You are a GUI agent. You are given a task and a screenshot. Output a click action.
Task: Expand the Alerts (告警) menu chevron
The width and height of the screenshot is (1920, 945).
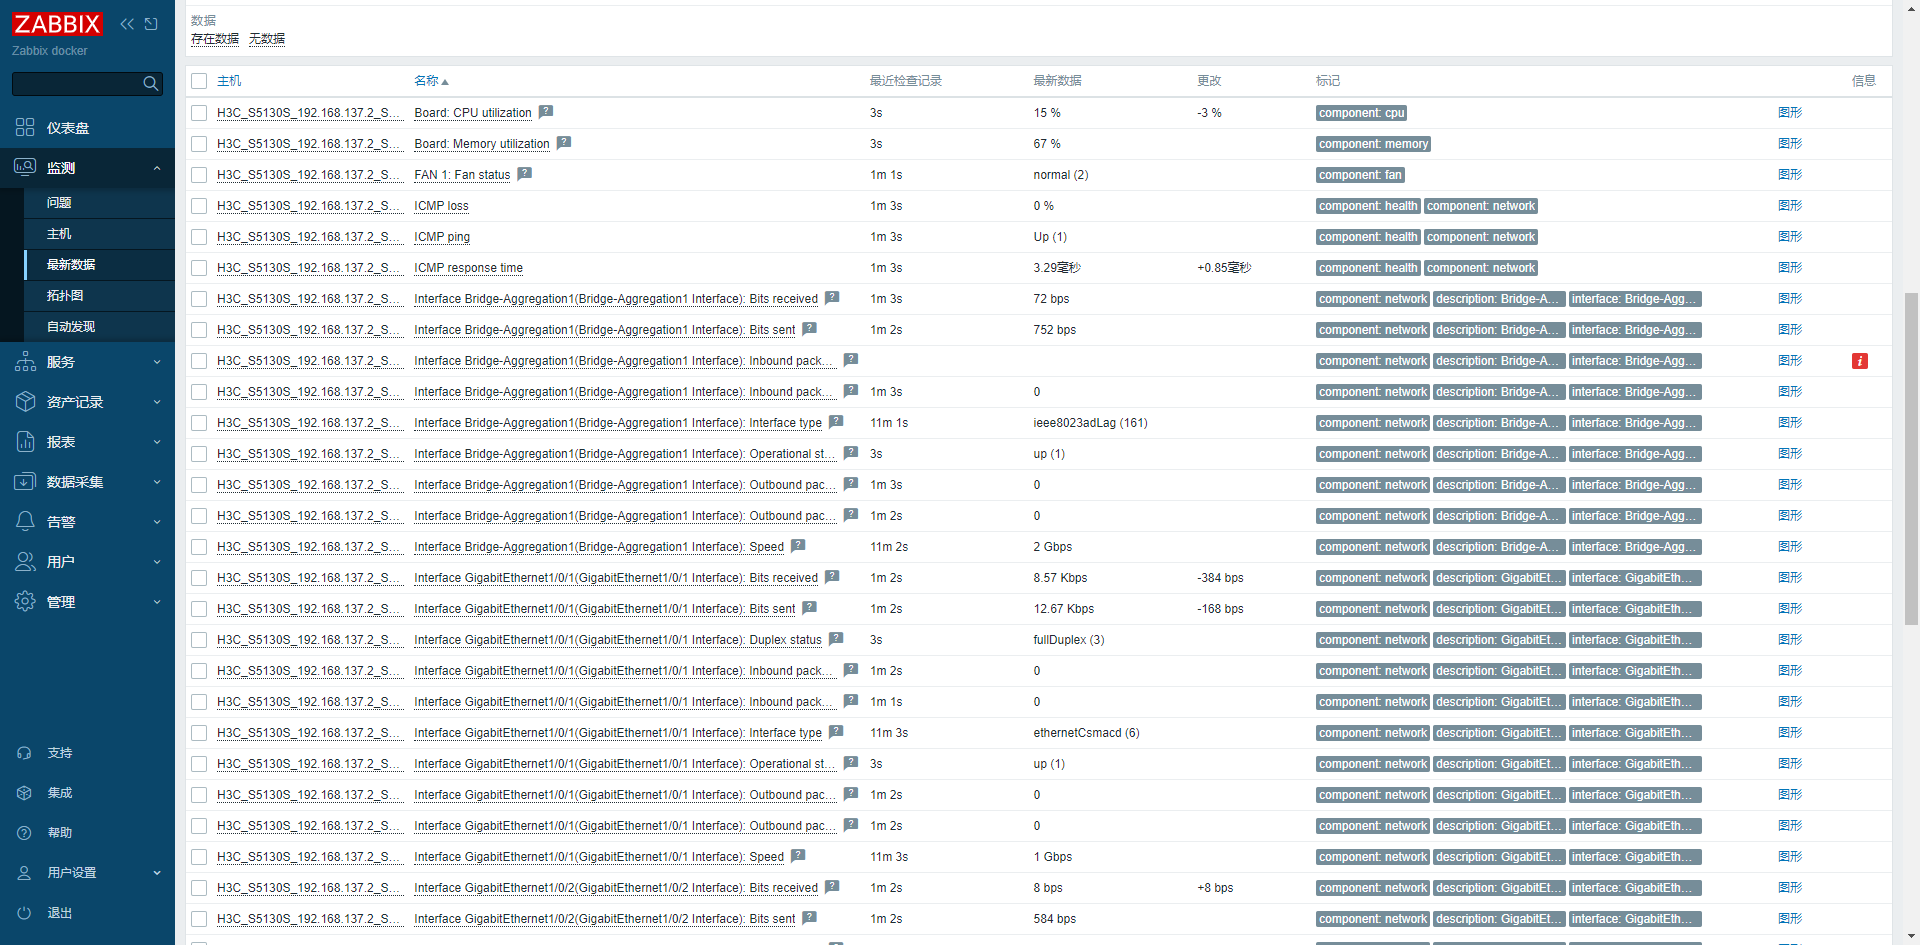click(157, 522)
